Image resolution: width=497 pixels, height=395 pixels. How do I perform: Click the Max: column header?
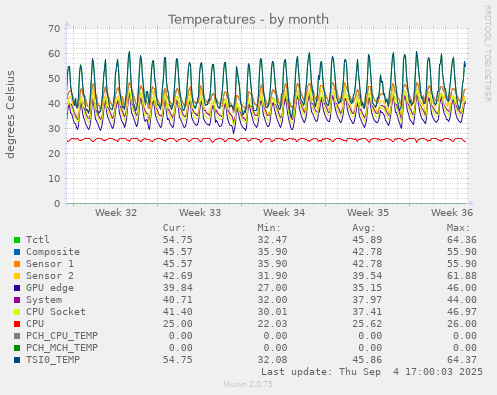(x=458, y=228)
